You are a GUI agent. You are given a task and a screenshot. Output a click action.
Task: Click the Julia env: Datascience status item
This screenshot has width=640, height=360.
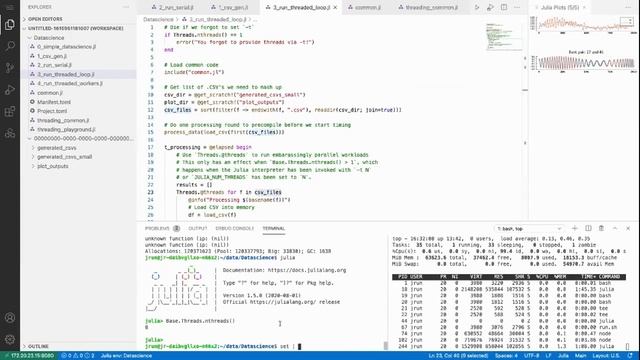pyautogui.click(x=126, y=356)
